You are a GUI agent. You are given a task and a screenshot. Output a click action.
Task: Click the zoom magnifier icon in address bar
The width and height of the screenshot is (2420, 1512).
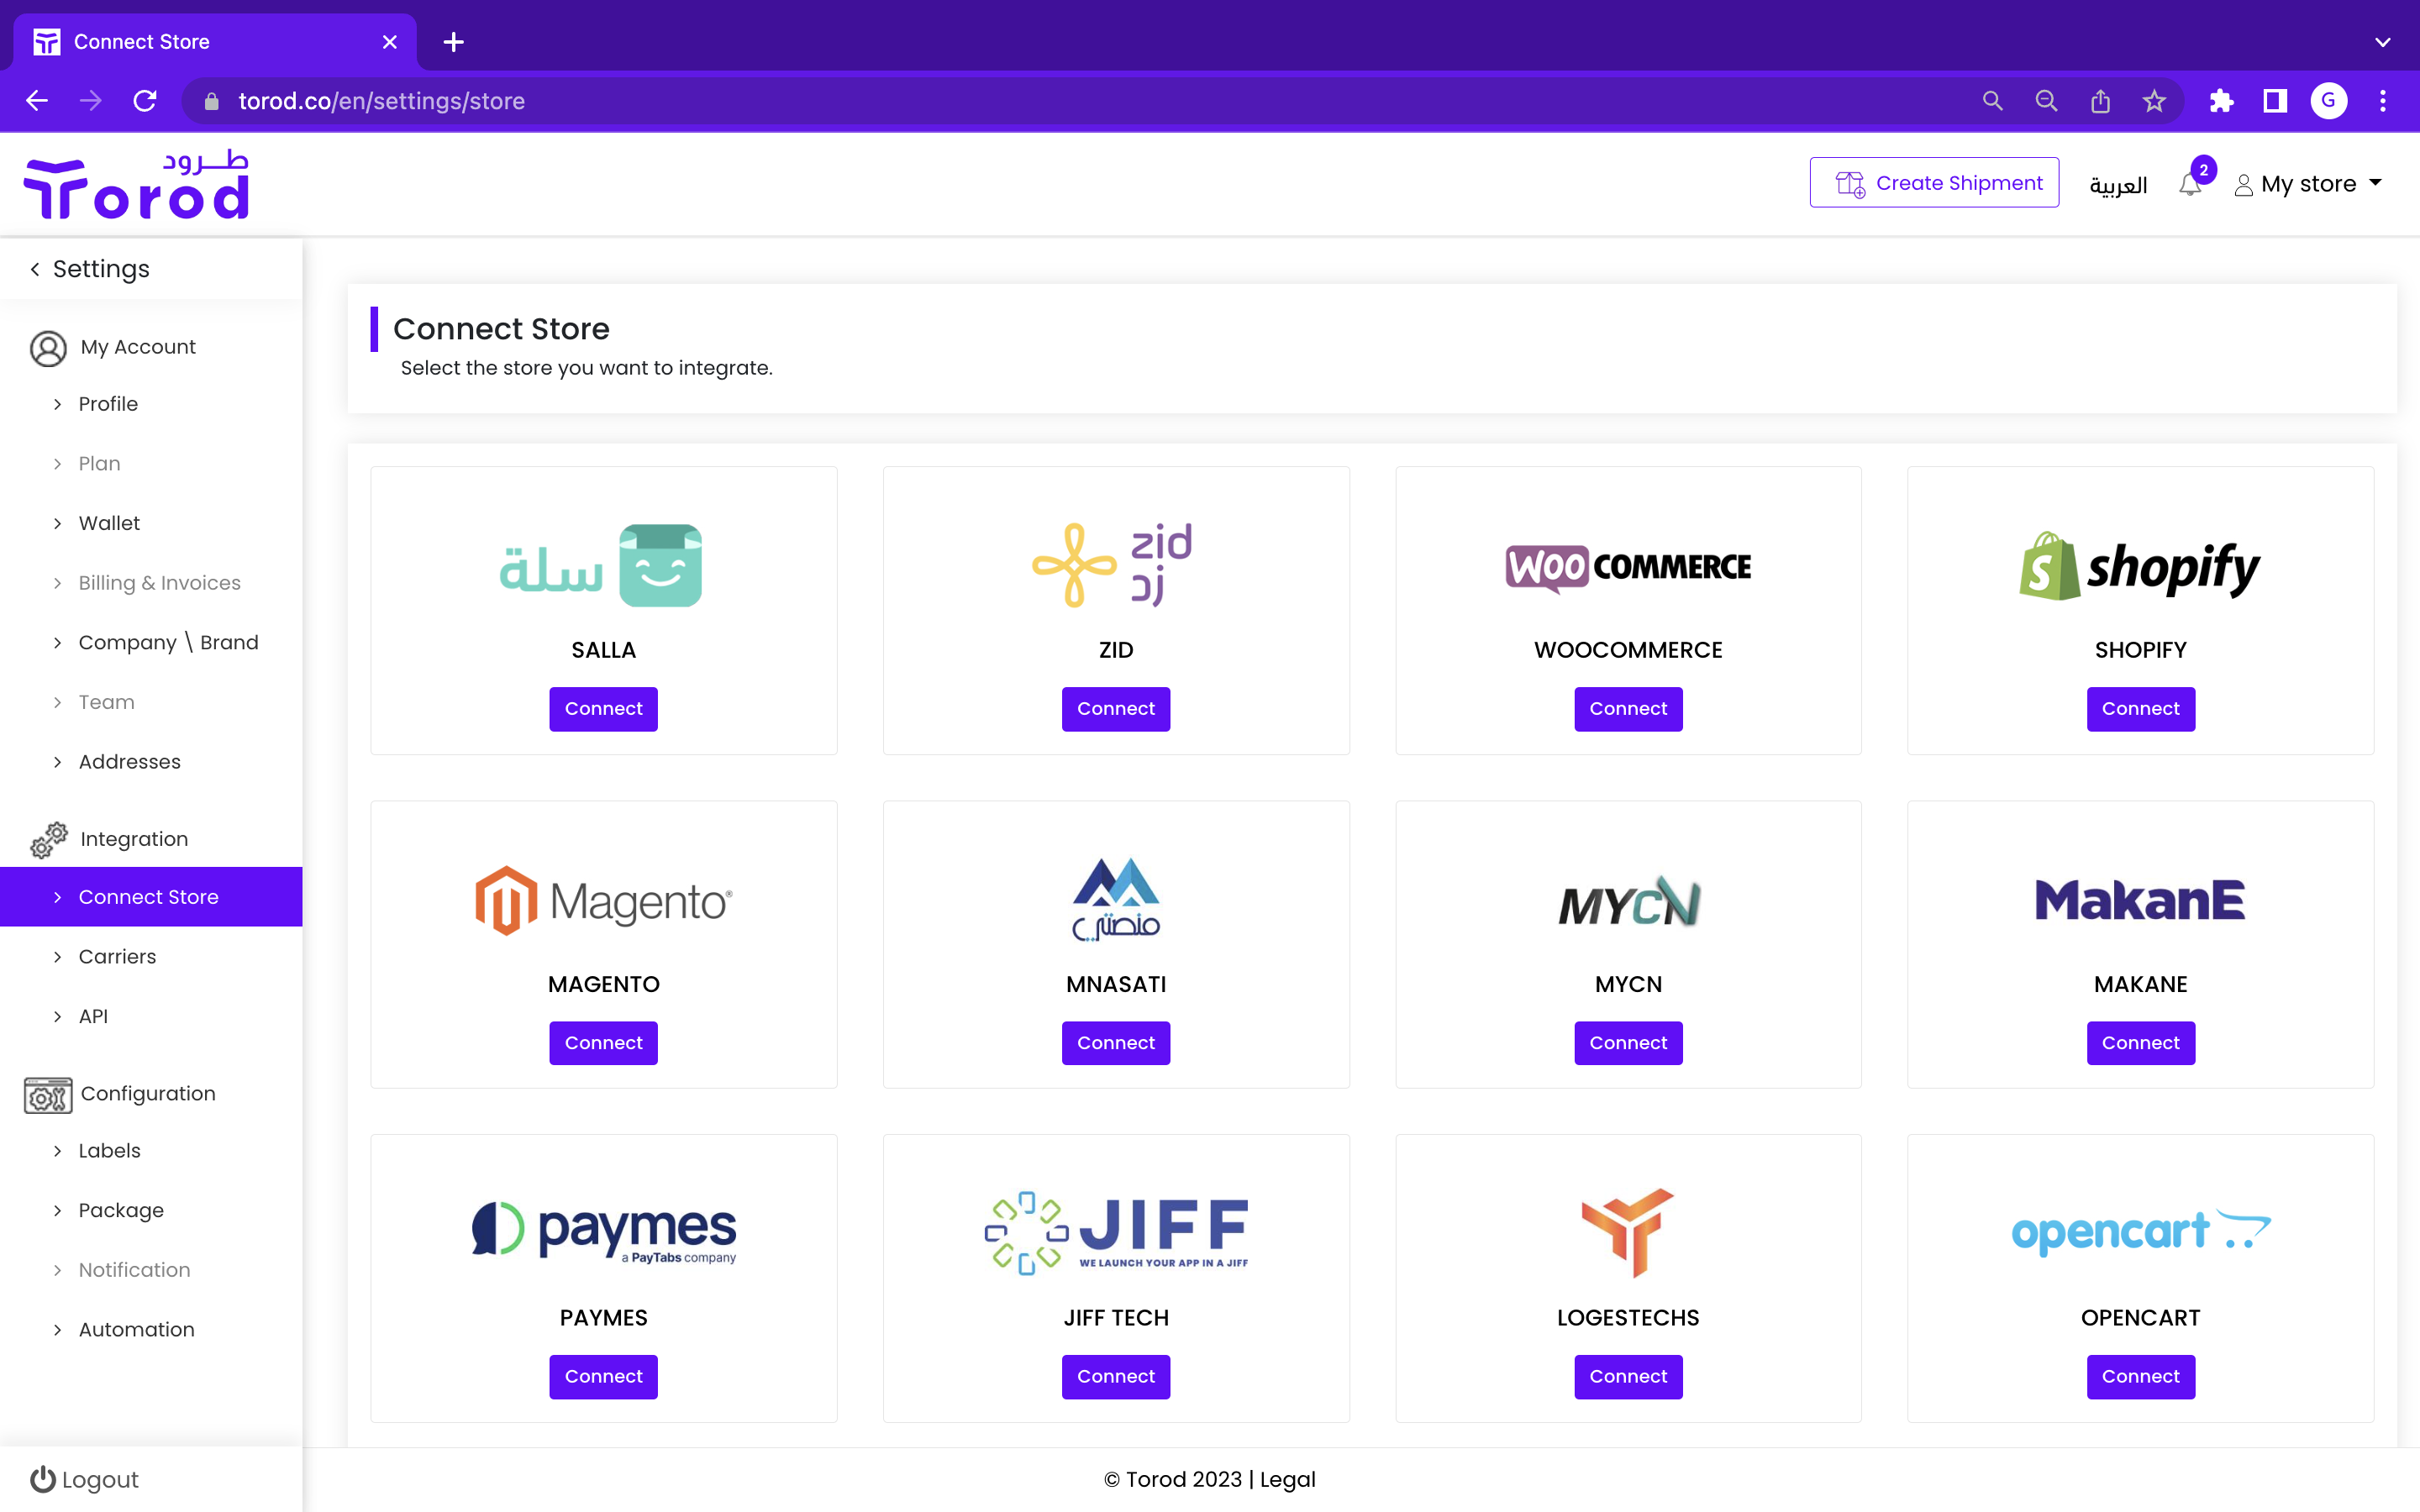(x=2046, y=101)
